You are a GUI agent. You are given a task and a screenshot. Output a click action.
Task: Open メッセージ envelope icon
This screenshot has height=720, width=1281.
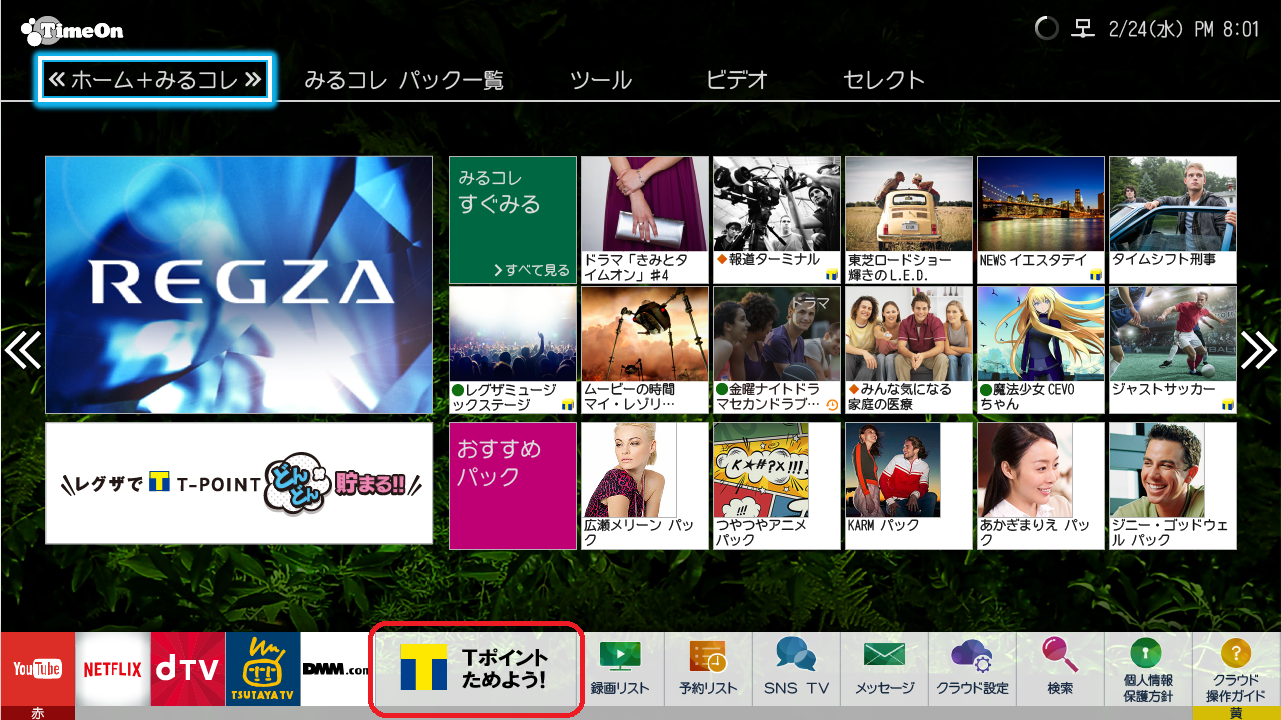tap(884, 668)
